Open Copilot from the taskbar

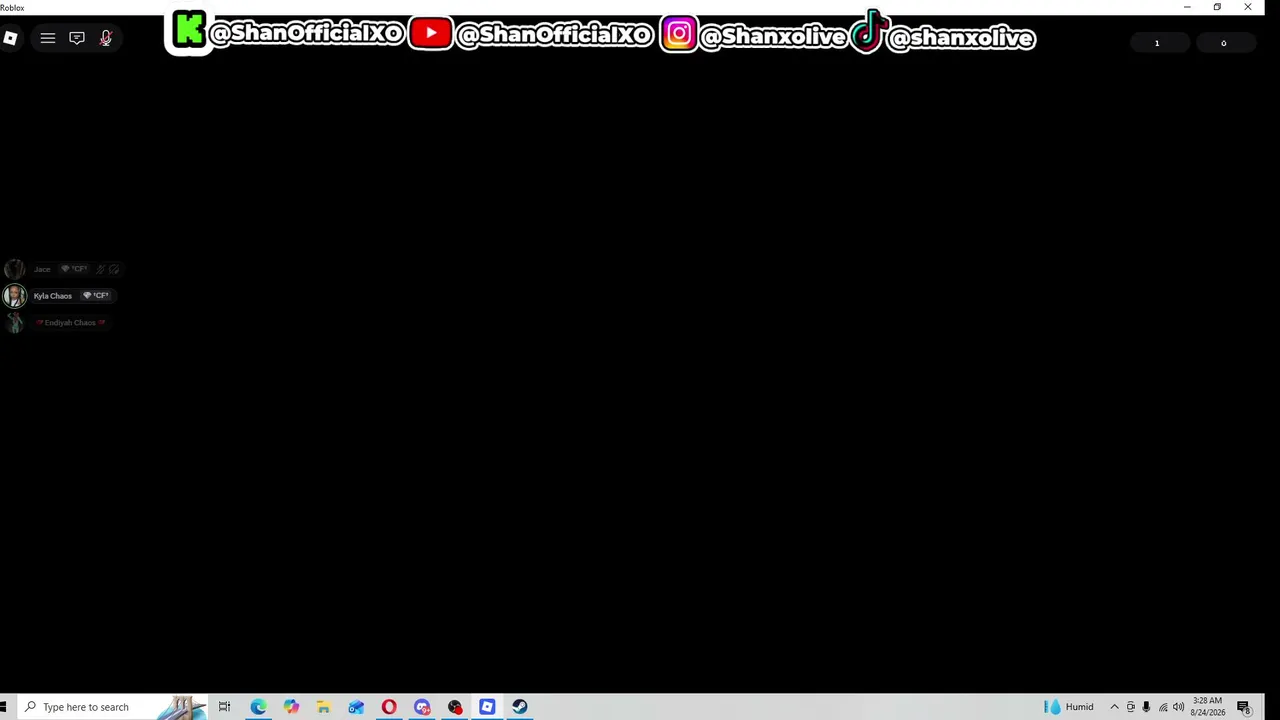tap(291, 707)
